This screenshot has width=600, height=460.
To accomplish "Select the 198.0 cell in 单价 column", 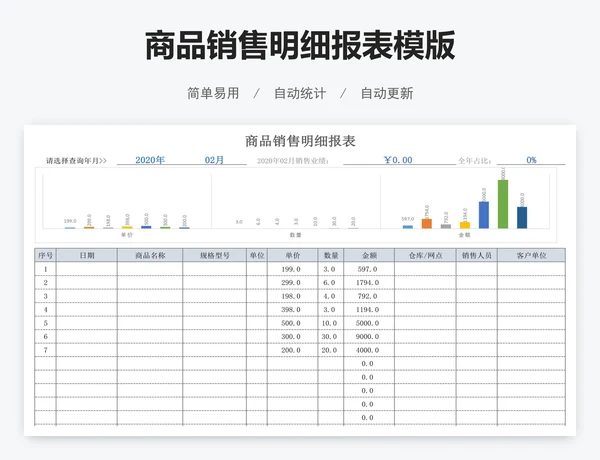I will click(x=292, y=296).
